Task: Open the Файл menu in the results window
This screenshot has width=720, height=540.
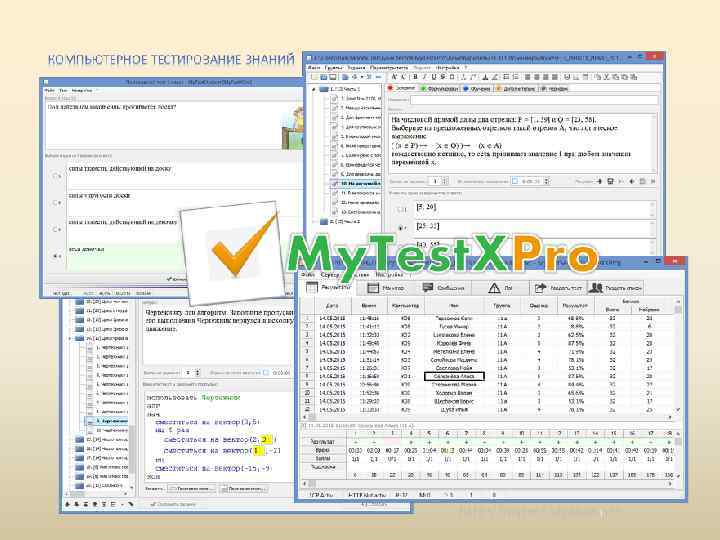Action: (307, 275)
